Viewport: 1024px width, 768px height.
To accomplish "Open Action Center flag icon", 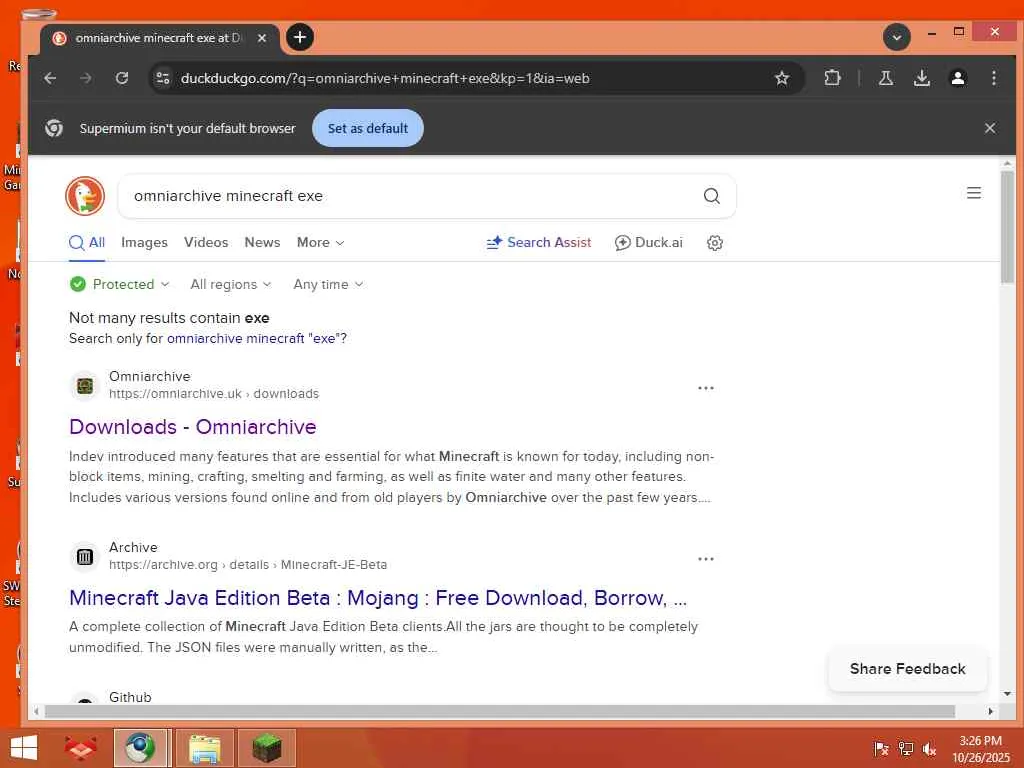I will (881, 749).
